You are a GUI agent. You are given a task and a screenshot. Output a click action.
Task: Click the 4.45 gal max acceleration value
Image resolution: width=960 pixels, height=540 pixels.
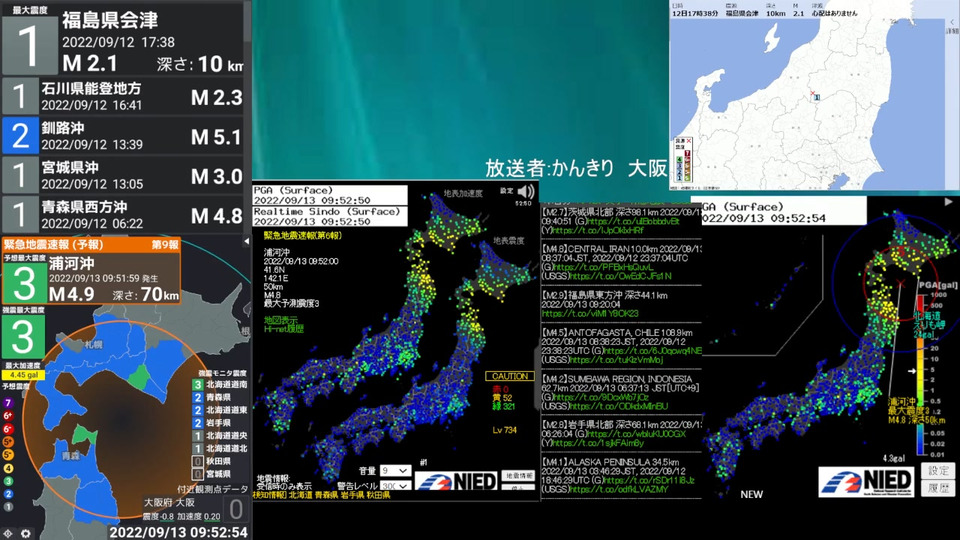24,375
